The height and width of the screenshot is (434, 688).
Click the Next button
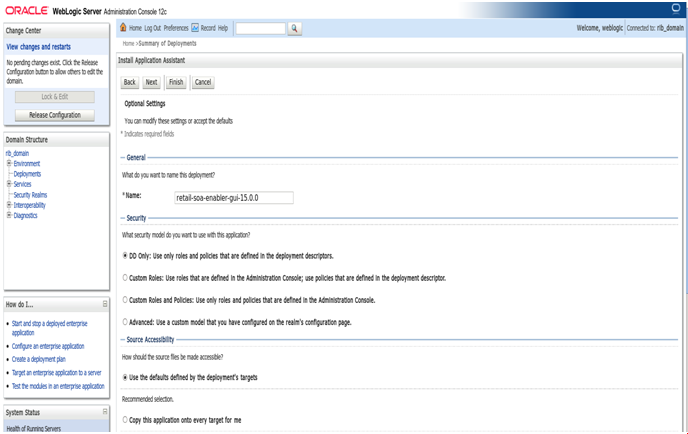151,82
